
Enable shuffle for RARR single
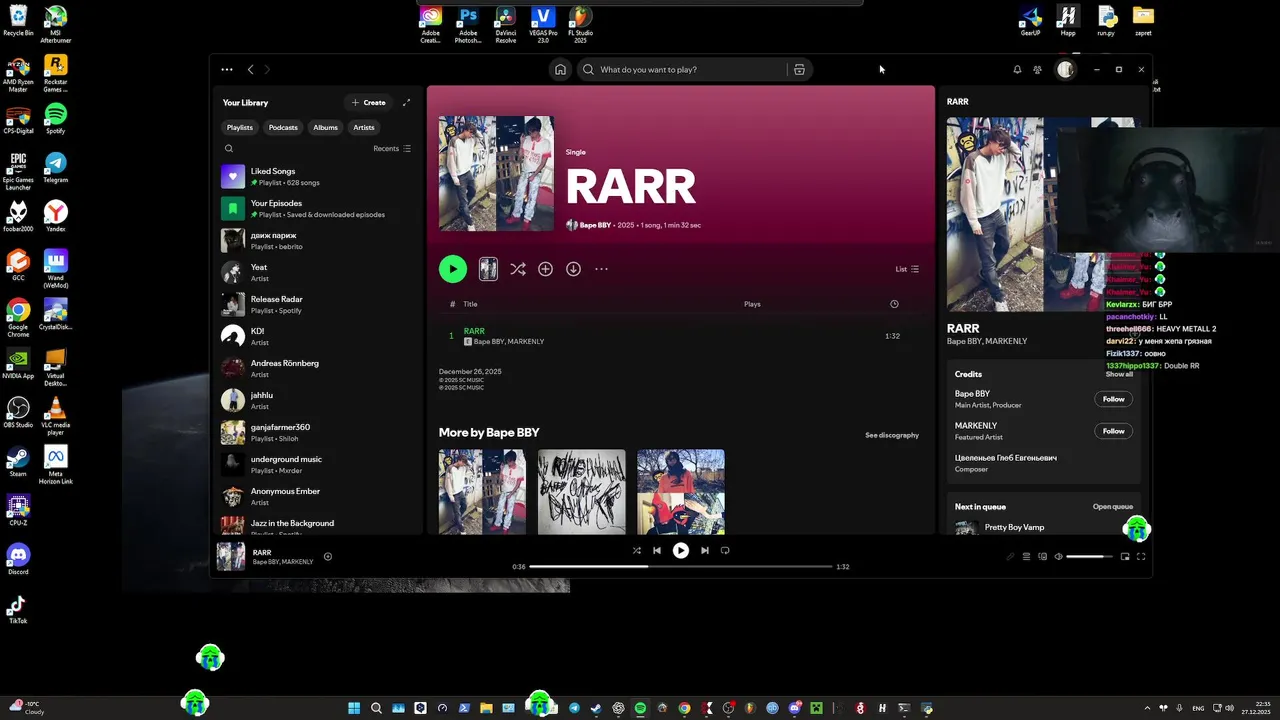[517, 269]
